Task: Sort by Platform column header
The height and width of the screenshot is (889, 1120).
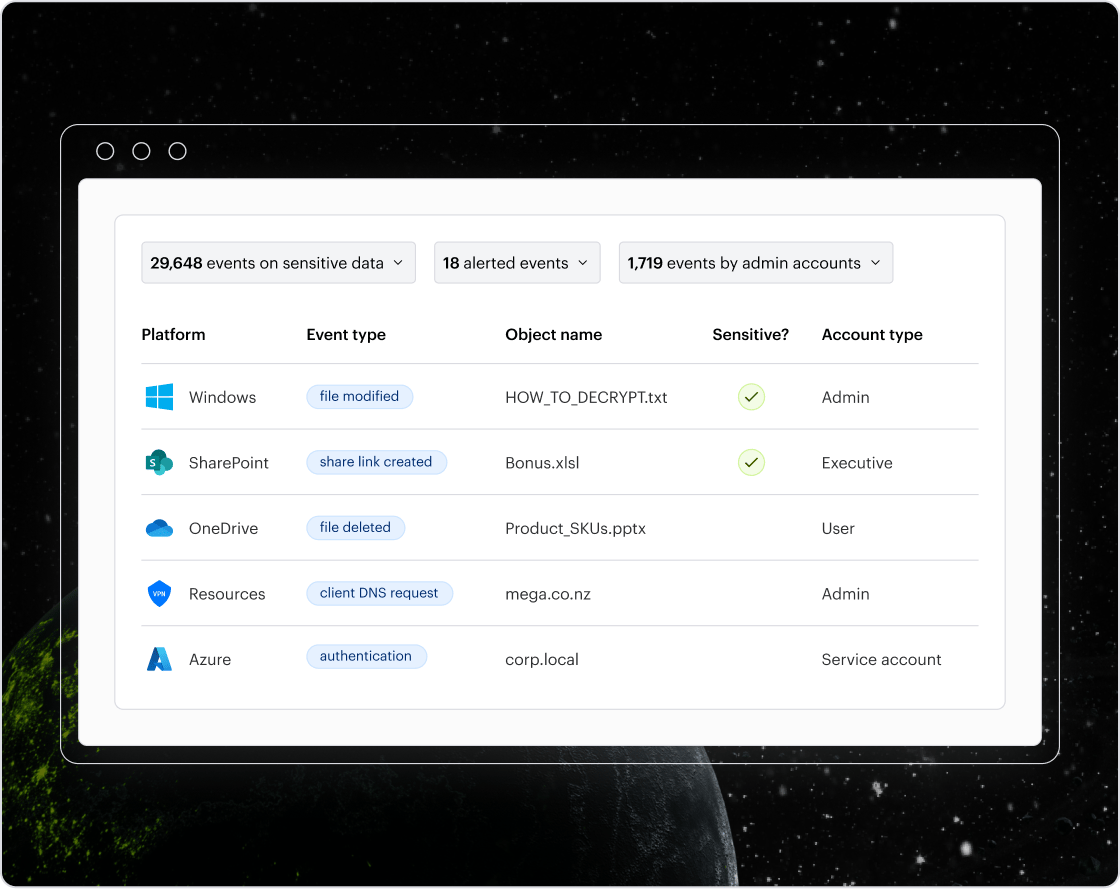Action: pyautogui.click(x=173, y=335)
